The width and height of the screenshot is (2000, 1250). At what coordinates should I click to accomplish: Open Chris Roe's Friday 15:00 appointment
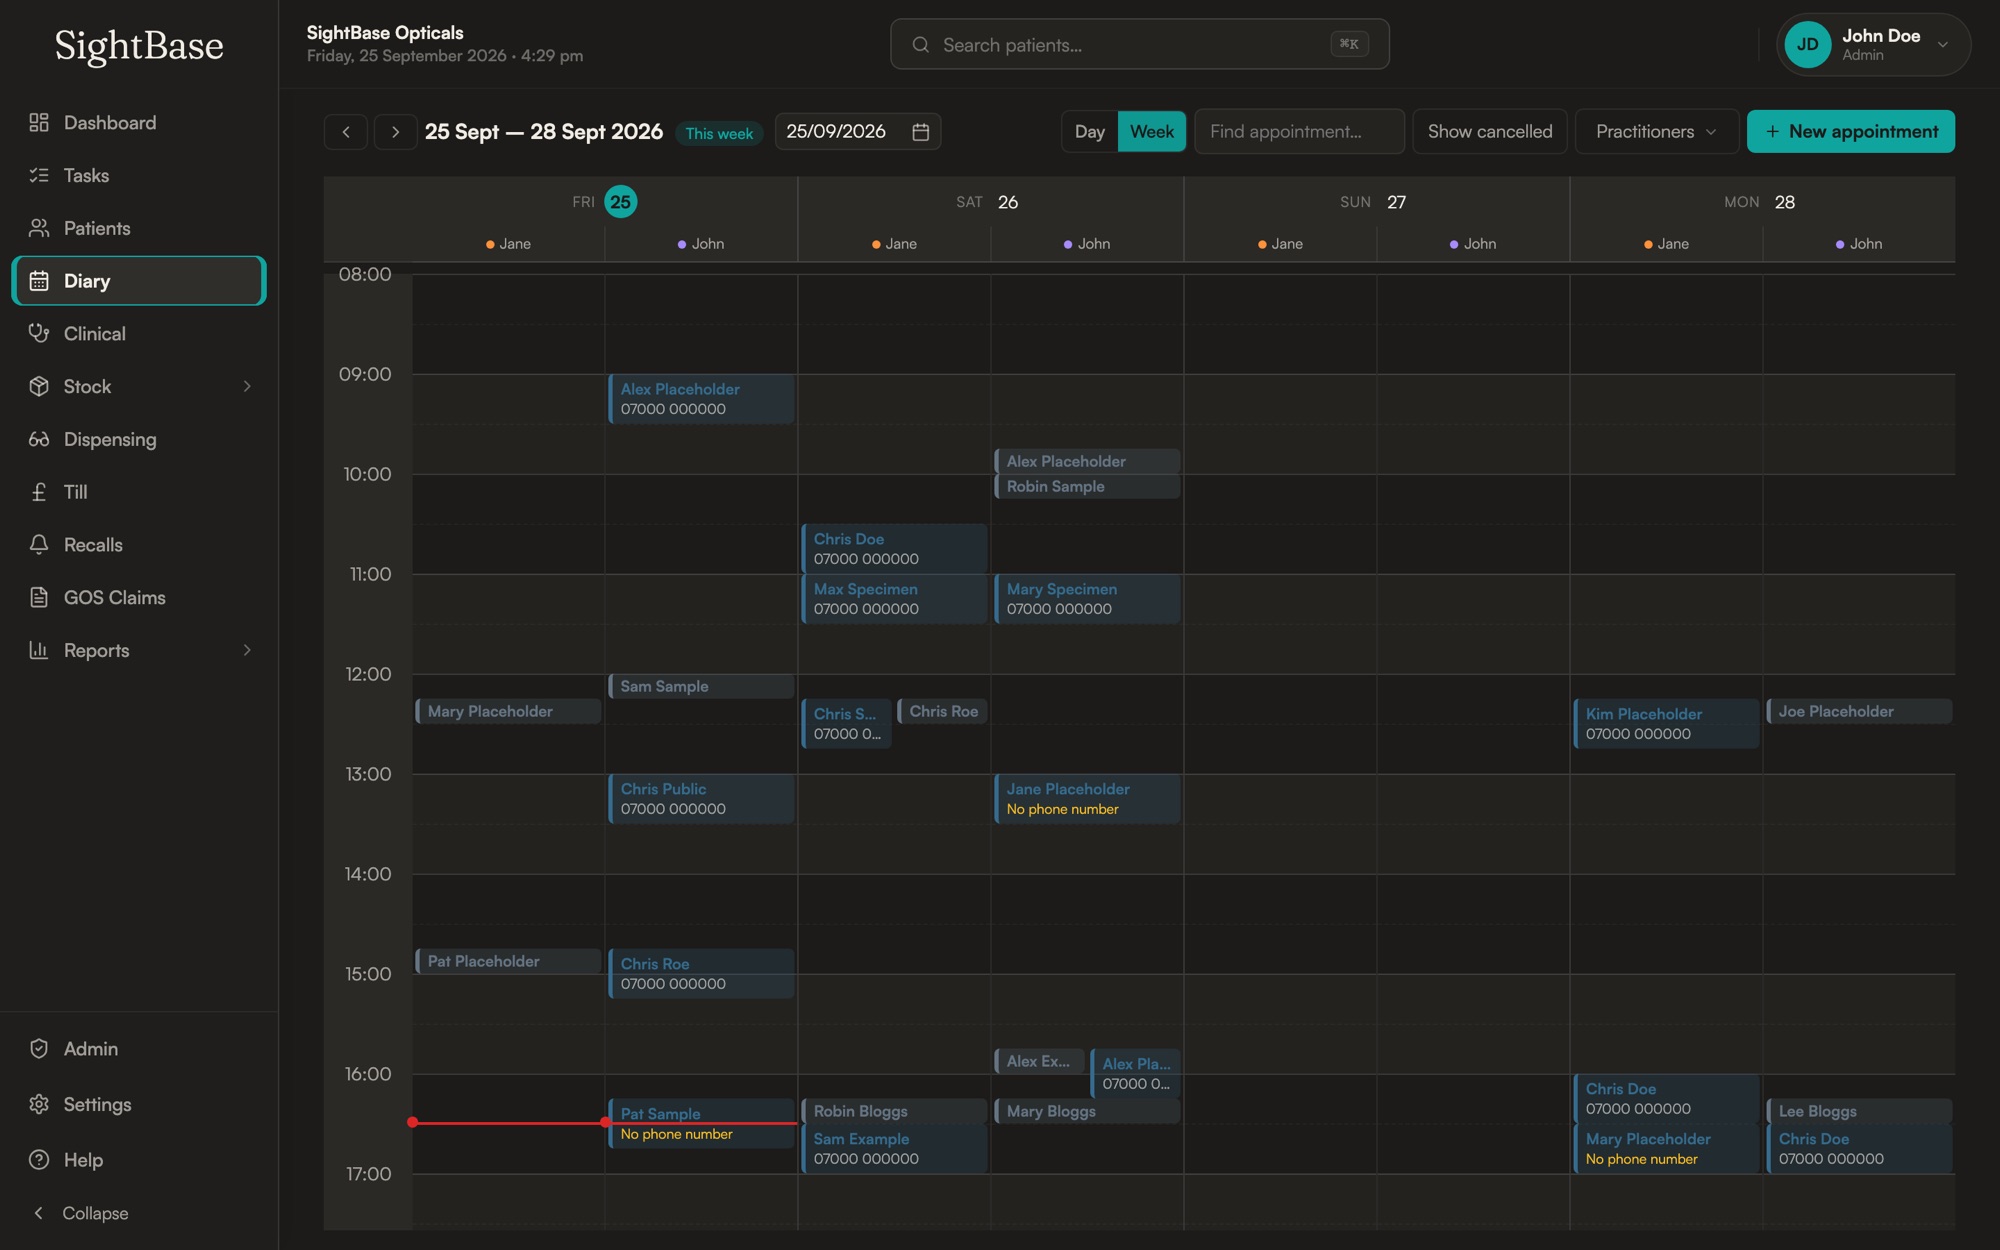(x=701, y=974)
